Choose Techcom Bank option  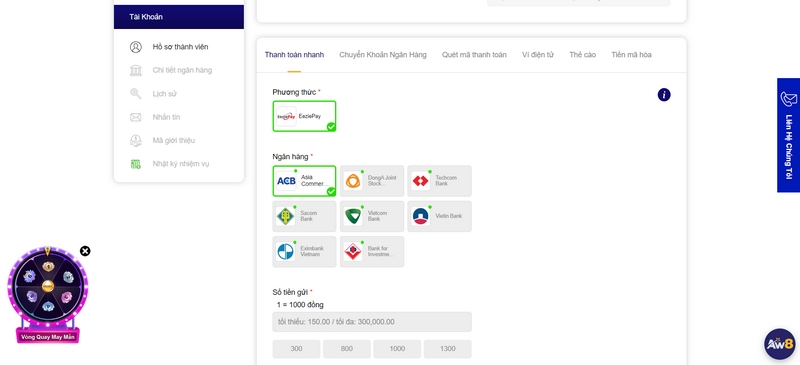440,181
